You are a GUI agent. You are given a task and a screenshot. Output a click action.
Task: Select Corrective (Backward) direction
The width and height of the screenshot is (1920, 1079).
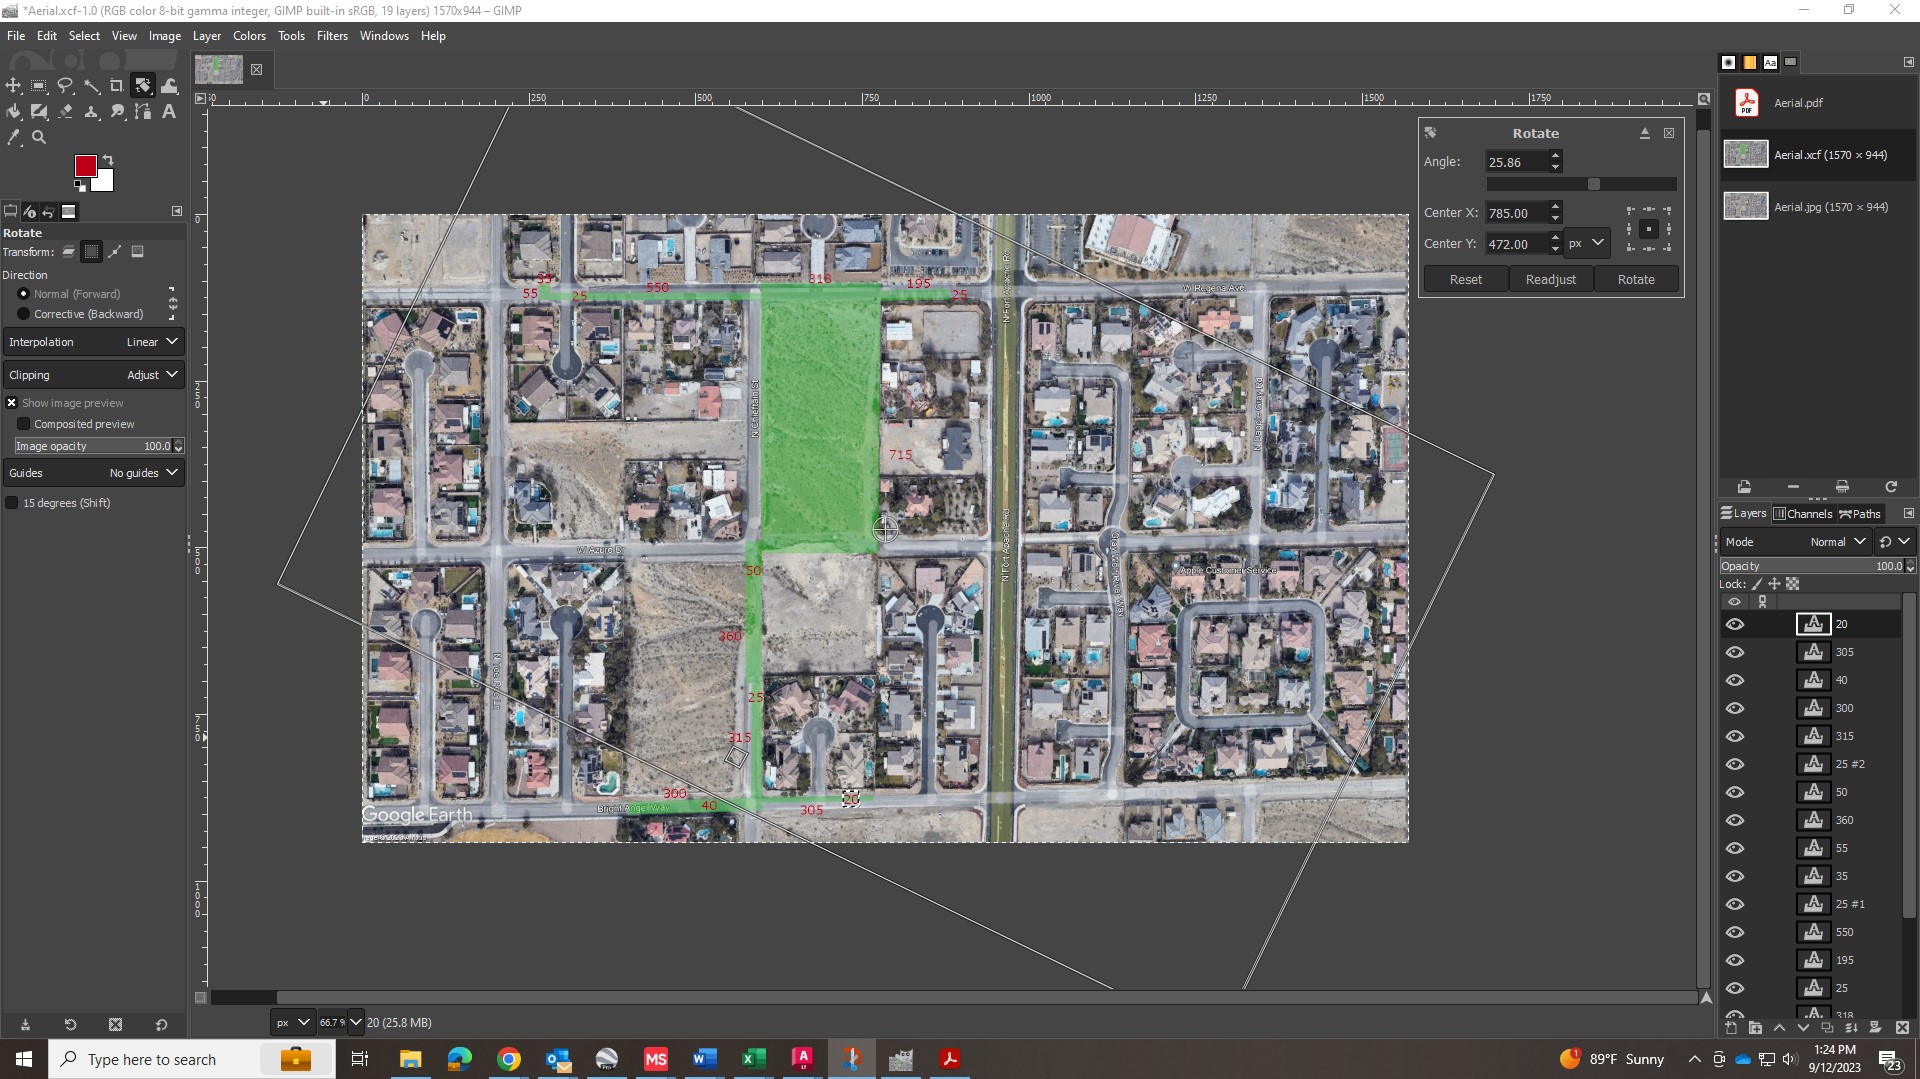24,314
